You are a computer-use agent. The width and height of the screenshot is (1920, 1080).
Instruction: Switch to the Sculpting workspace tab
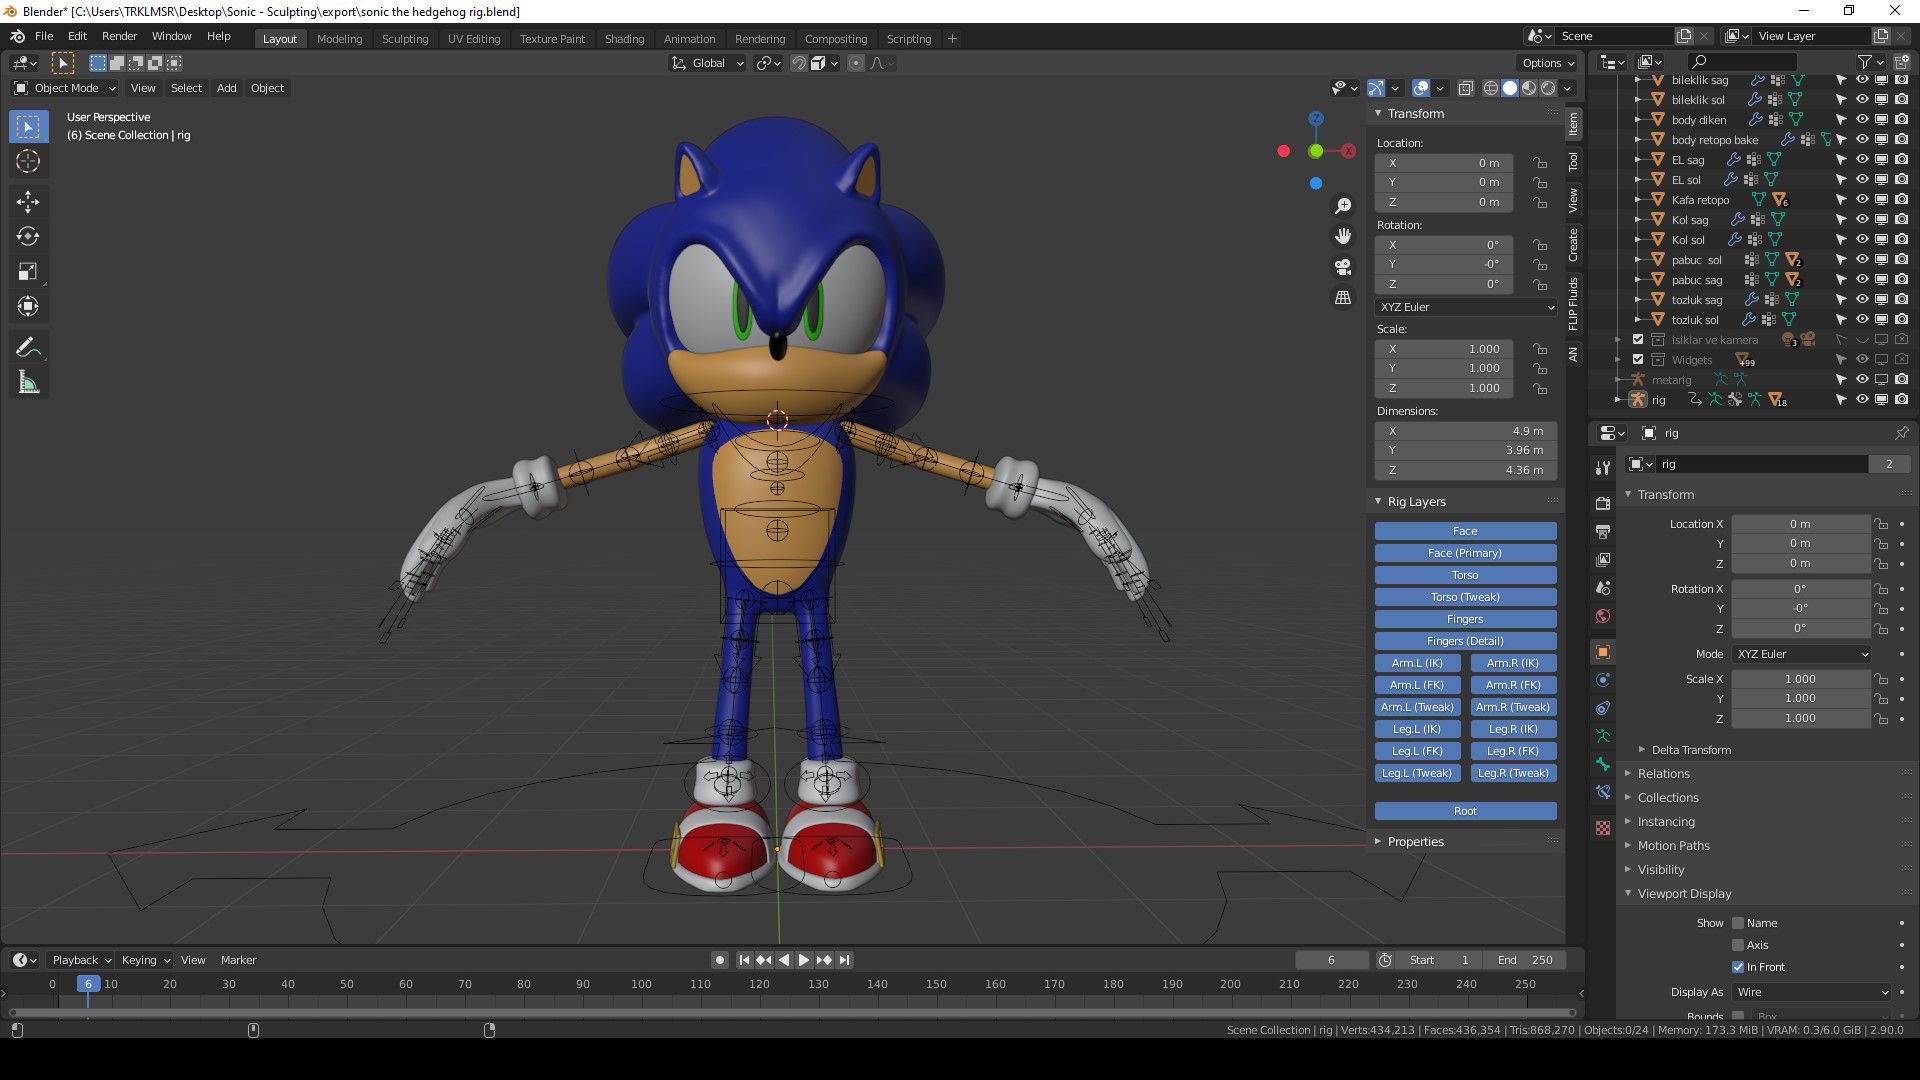(404, 39)
